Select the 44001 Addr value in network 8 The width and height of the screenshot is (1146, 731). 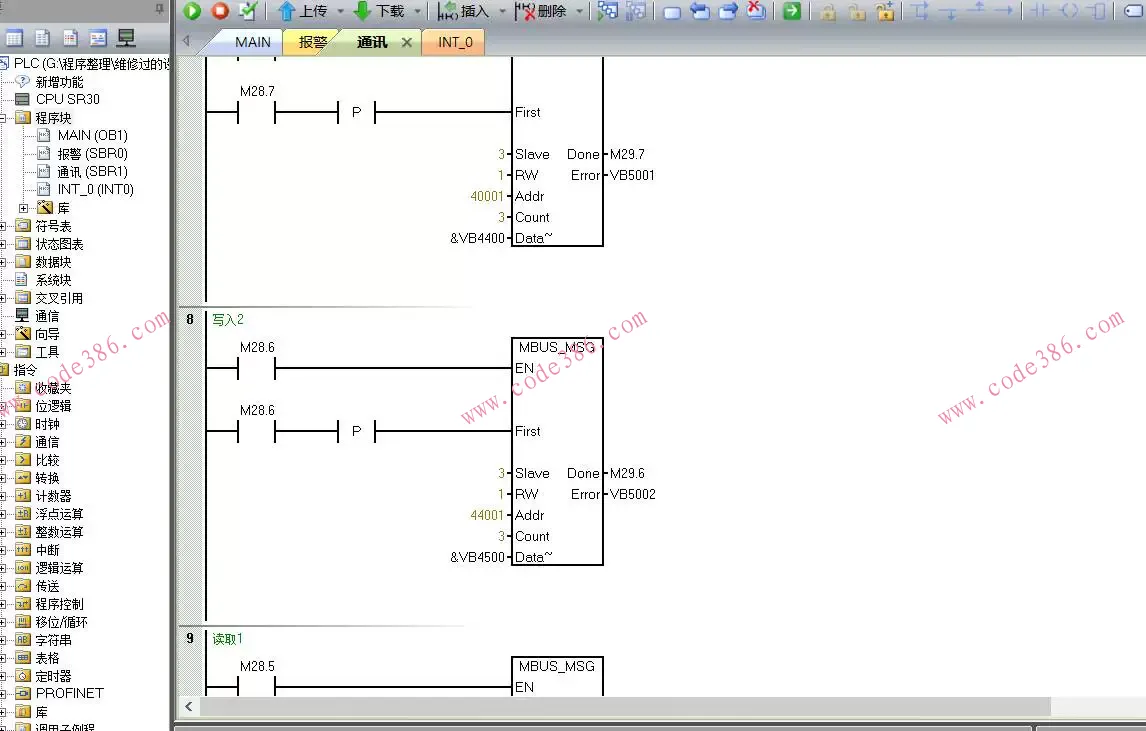point(487,516)
